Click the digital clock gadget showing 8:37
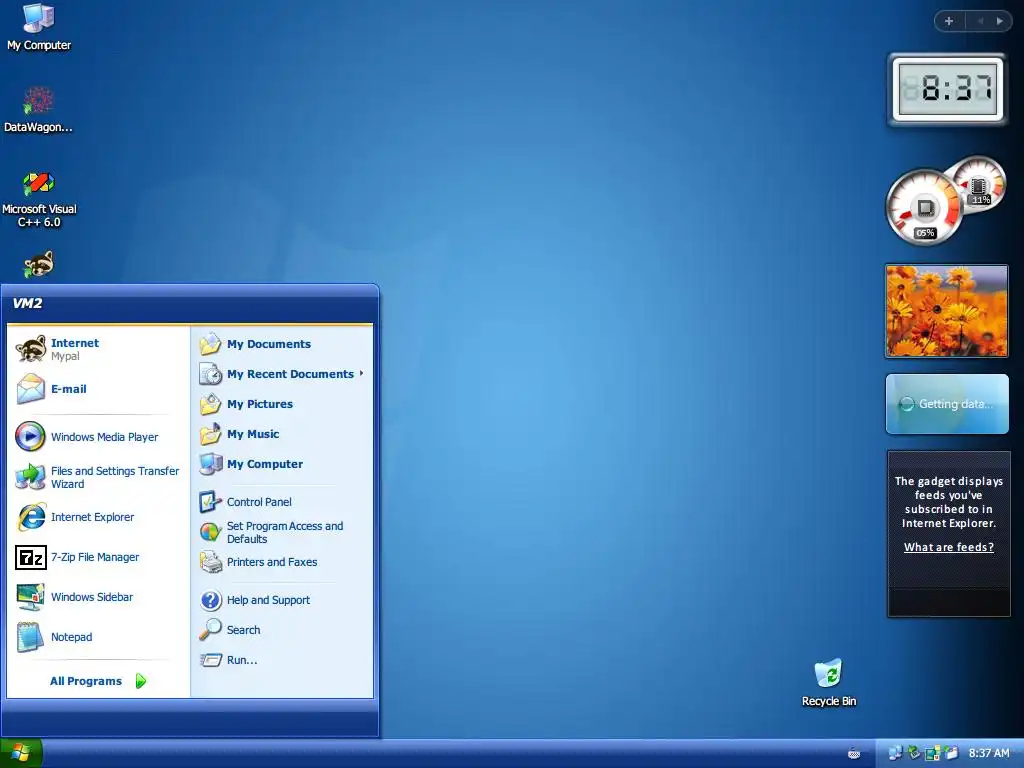 pyautogui.click(x=948, y=89)
